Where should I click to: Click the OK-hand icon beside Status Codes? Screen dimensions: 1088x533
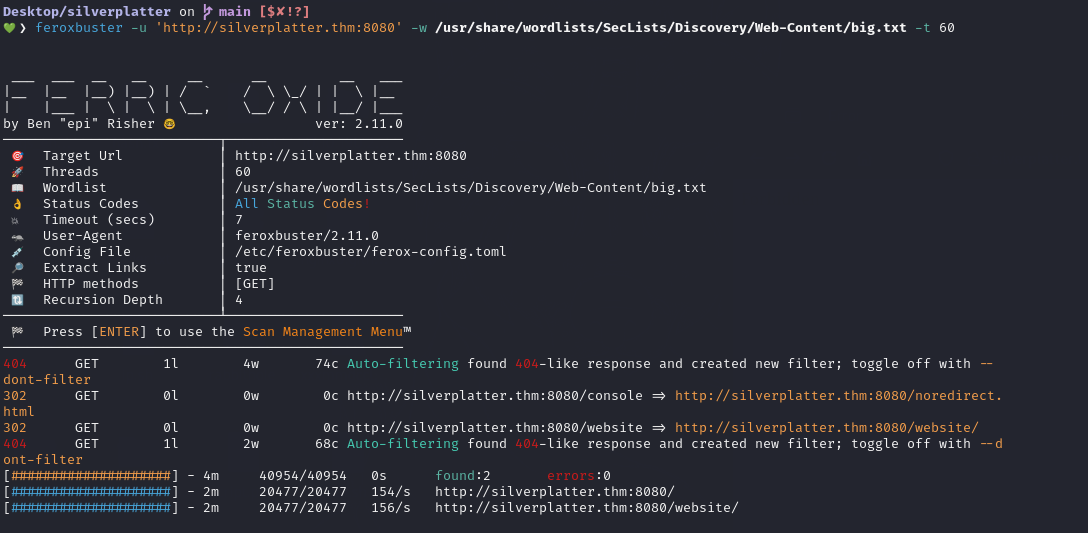click(17, 204)
